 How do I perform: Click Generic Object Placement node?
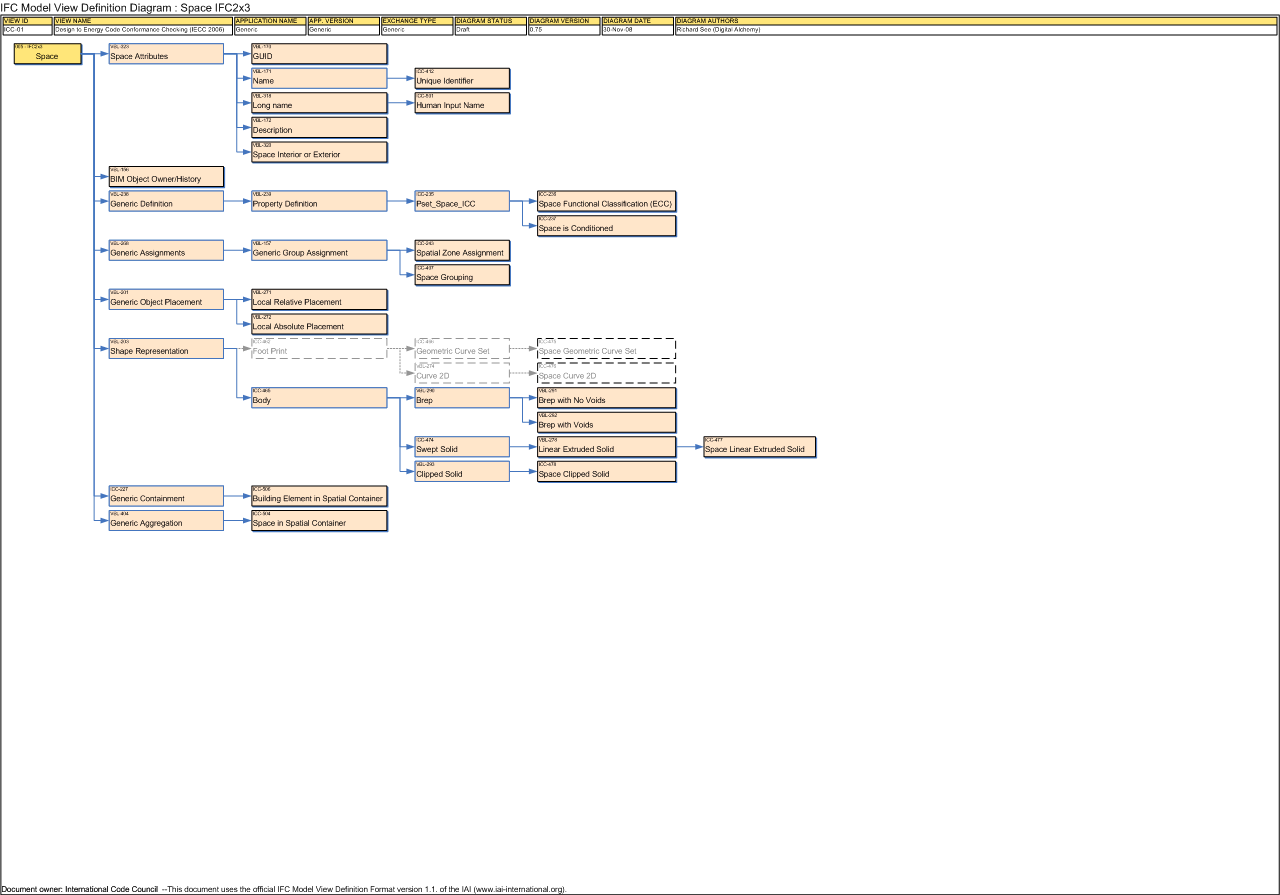[166, 299]
